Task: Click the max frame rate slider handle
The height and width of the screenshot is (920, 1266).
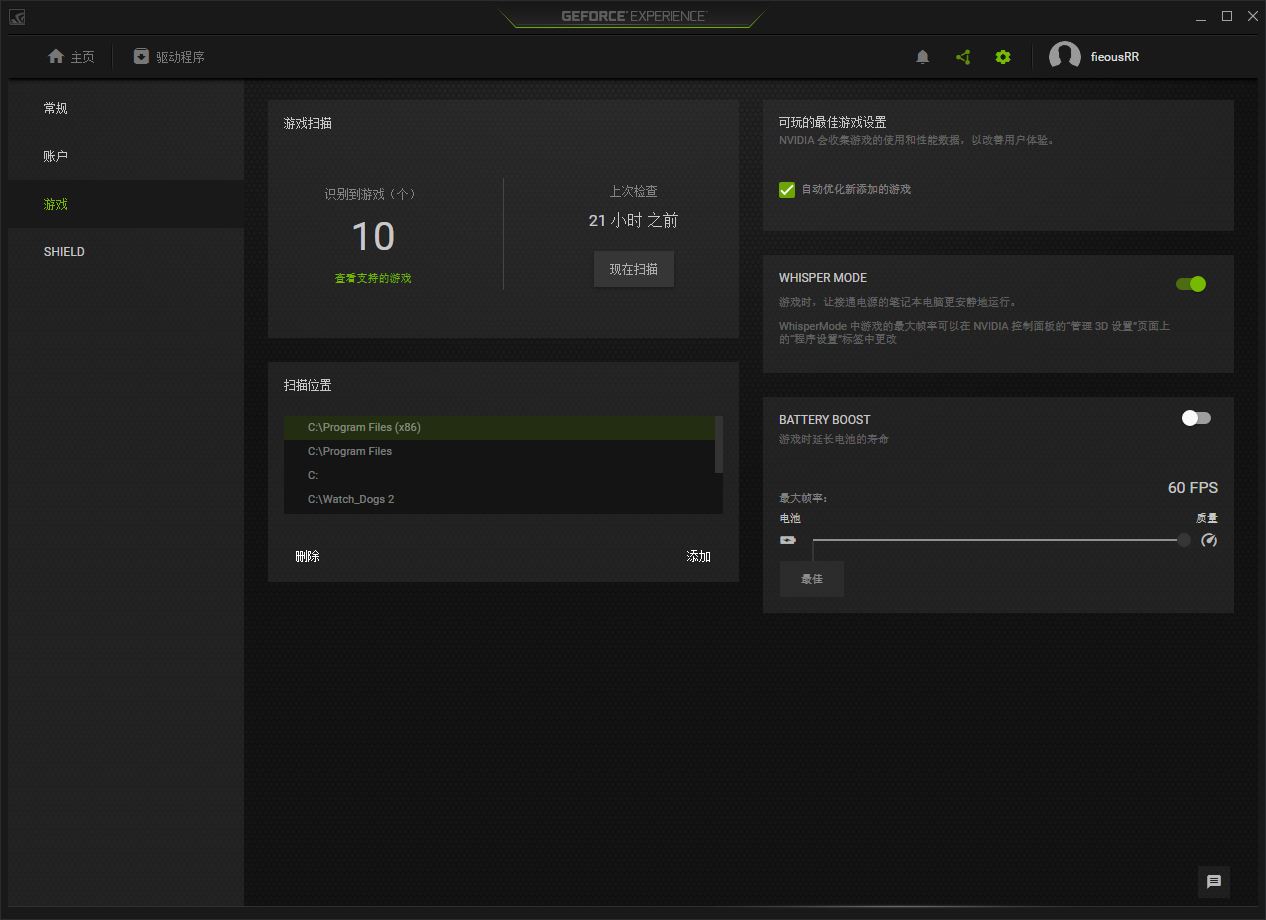Action: (1184, 540)
